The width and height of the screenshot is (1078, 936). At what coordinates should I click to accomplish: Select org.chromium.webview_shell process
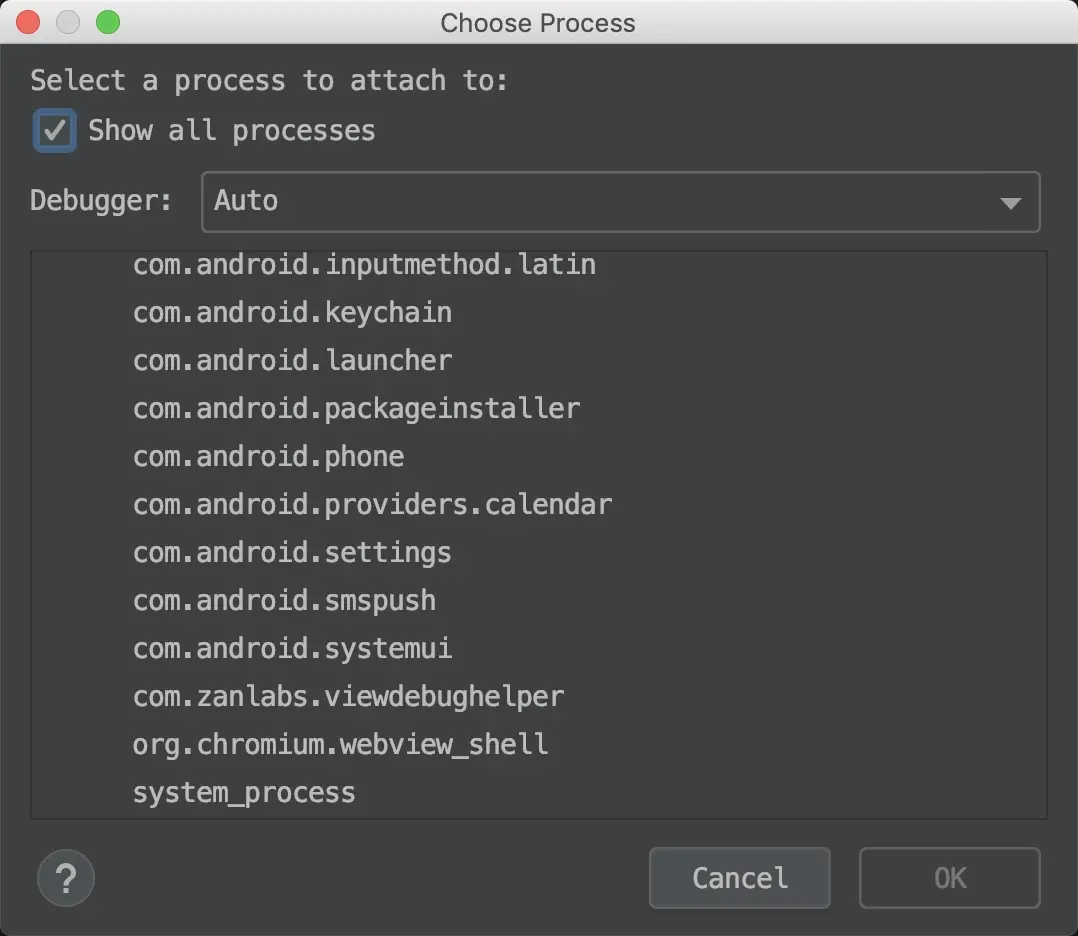(340, 745)
